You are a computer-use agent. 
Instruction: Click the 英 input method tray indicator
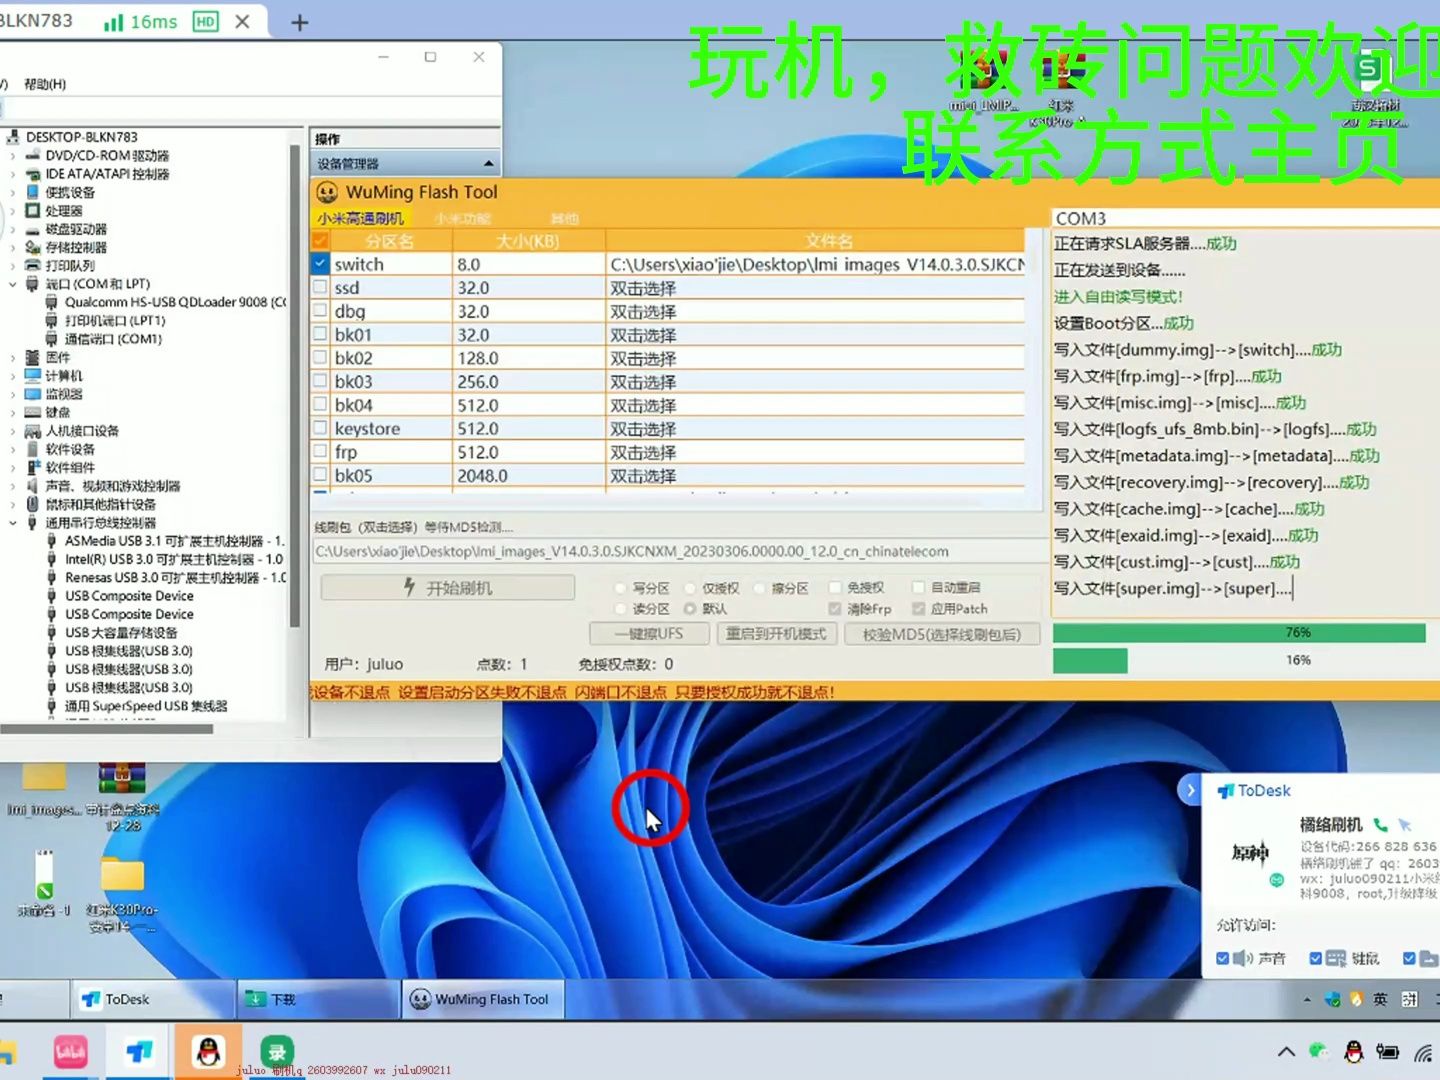[1380, 999]
